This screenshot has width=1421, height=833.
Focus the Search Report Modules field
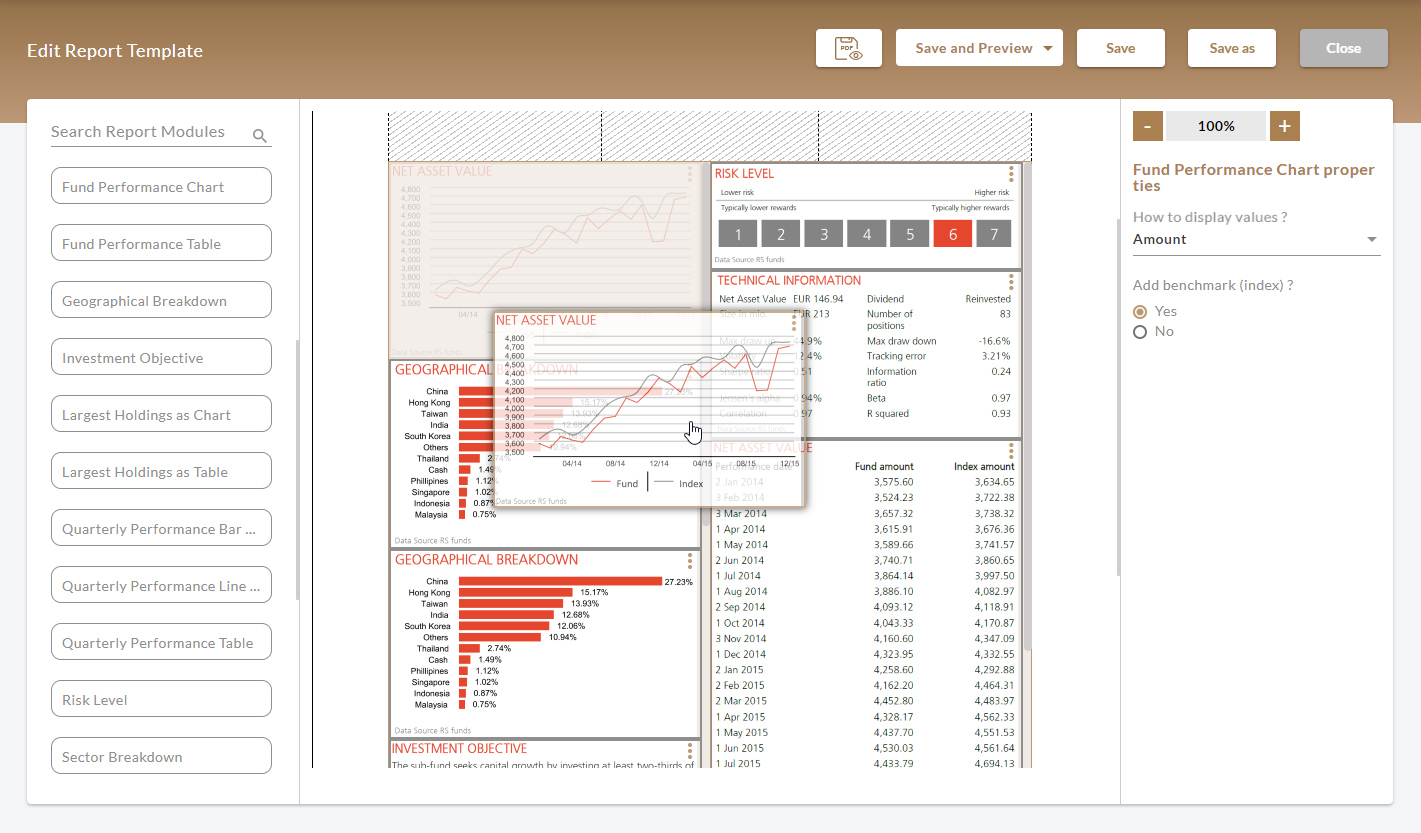148,132
